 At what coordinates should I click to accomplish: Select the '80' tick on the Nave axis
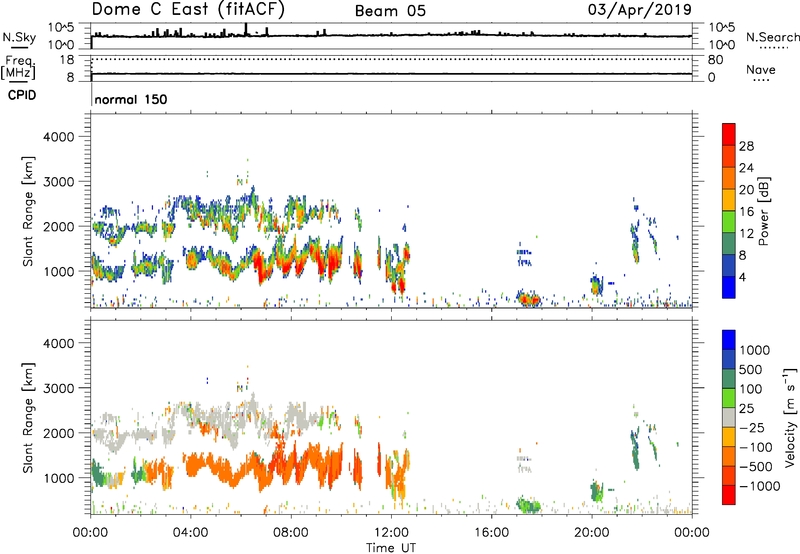[x=715, y=60]
